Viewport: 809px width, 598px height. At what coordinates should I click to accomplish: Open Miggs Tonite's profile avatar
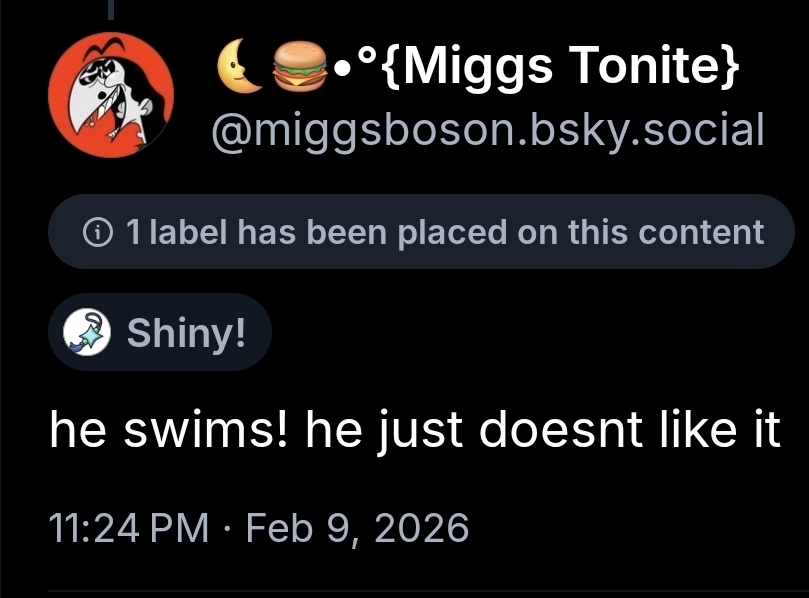click(x=110, y=96)
